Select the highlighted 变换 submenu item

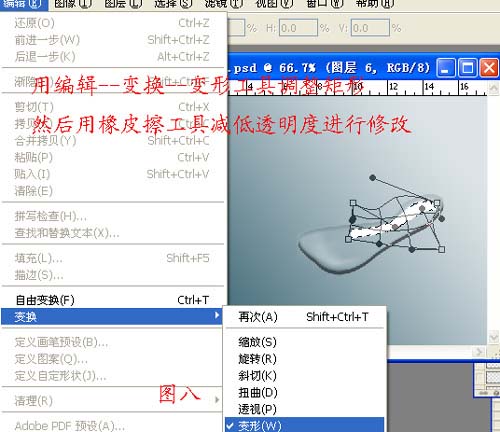[x=112, y=316]
